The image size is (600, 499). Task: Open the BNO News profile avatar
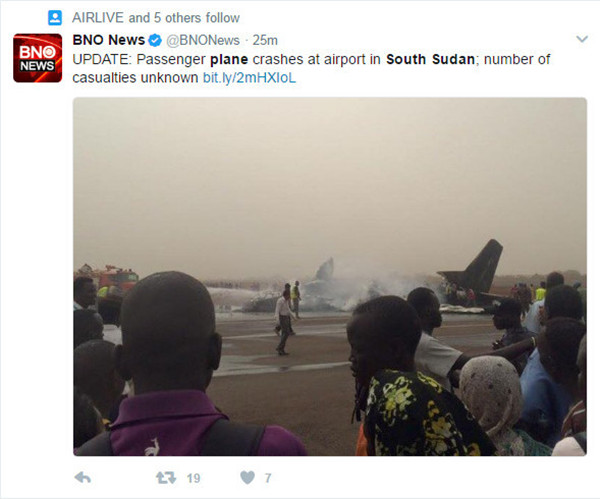click(38, 58)
